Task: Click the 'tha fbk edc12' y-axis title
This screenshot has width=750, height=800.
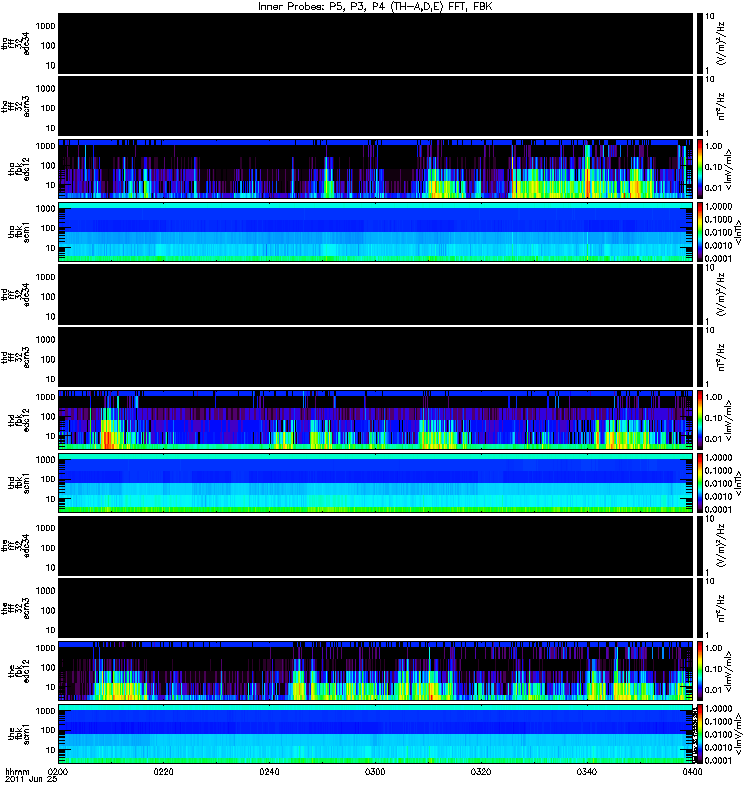Action: pos(19,168)
